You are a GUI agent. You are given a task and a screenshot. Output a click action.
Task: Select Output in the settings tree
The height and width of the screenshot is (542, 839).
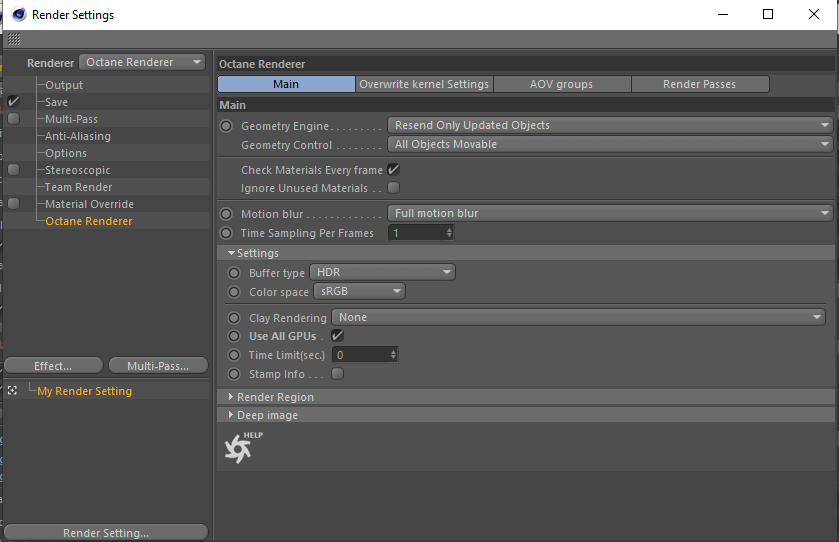pyautogui.click(x=64, y=85)
